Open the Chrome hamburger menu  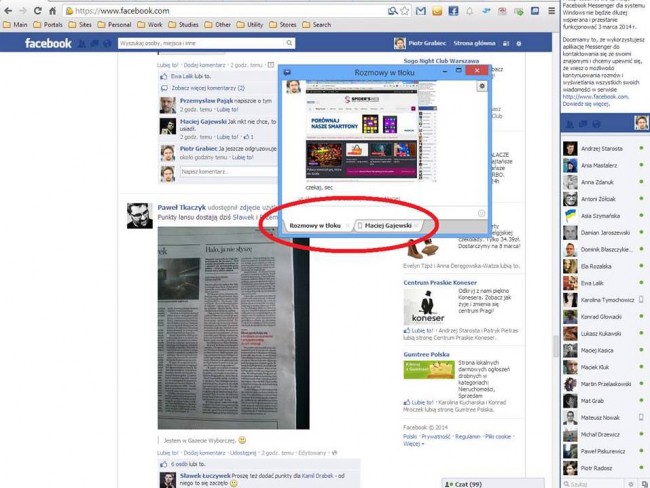551,11
